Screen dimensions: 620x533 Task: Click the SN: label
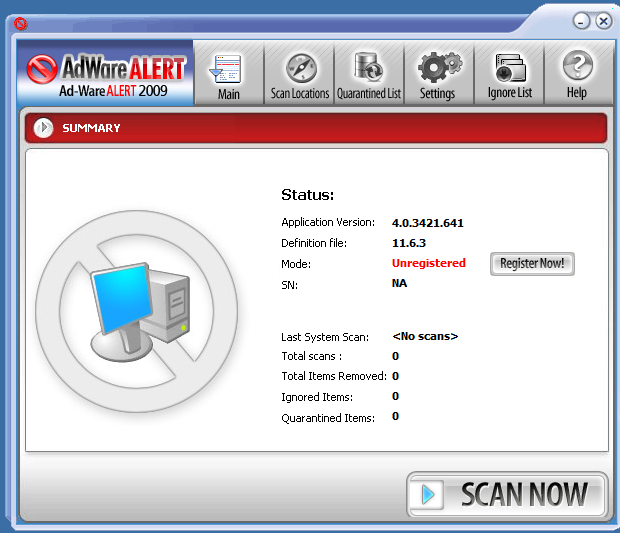coord(289,285)
